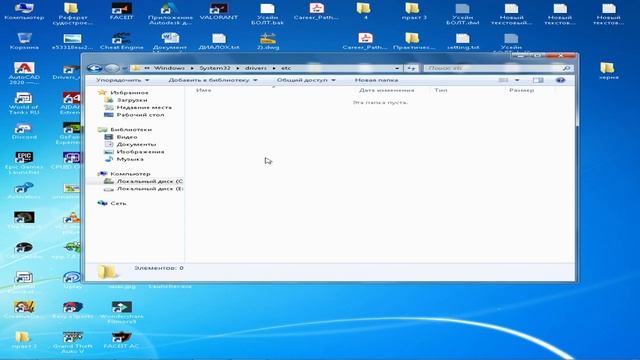This screenshot has height=360, width=640.
Task: Sort by the Дата изменения column header
Action: 387,90
